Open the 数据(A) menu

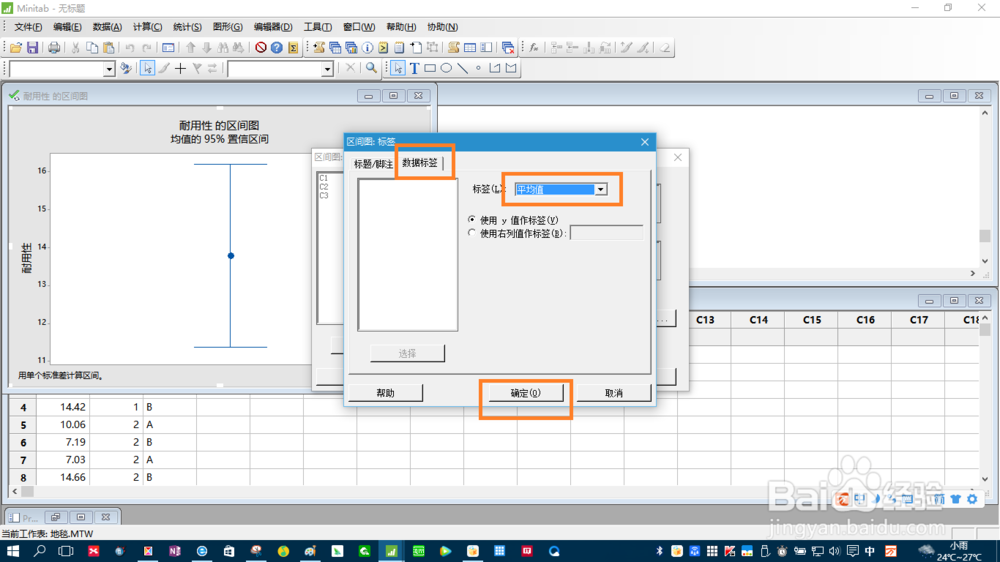[107, 27]
